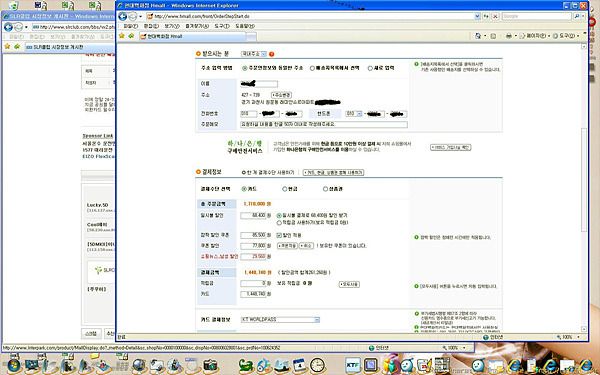Open the 편집(E) menu in Hmall window

(151, 26)
